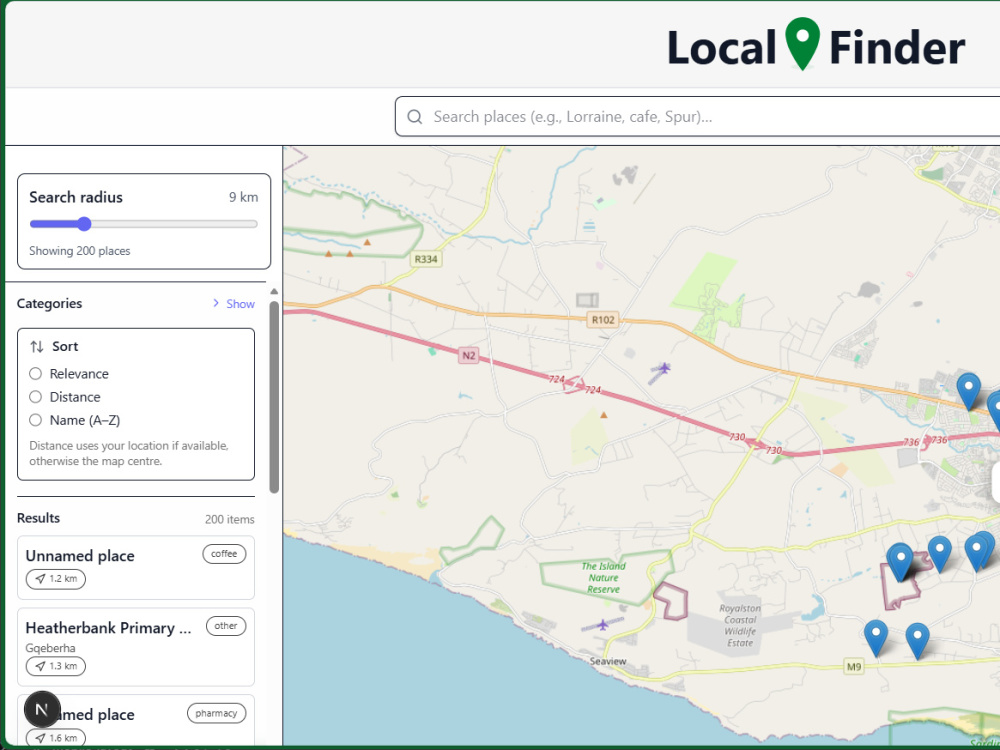The height and width of the screenshot is (750, 1000).
Task: Click the 9 km radius value
Action: (x=244, y=197)
